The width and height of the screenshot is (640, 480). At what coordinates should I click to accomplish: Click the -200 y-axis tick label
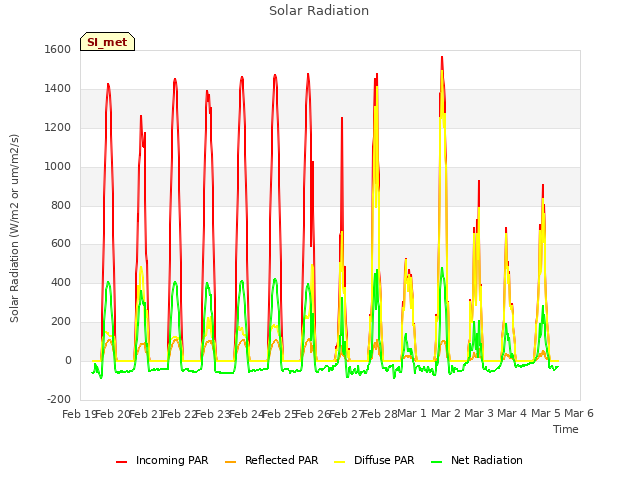[59, 399]
